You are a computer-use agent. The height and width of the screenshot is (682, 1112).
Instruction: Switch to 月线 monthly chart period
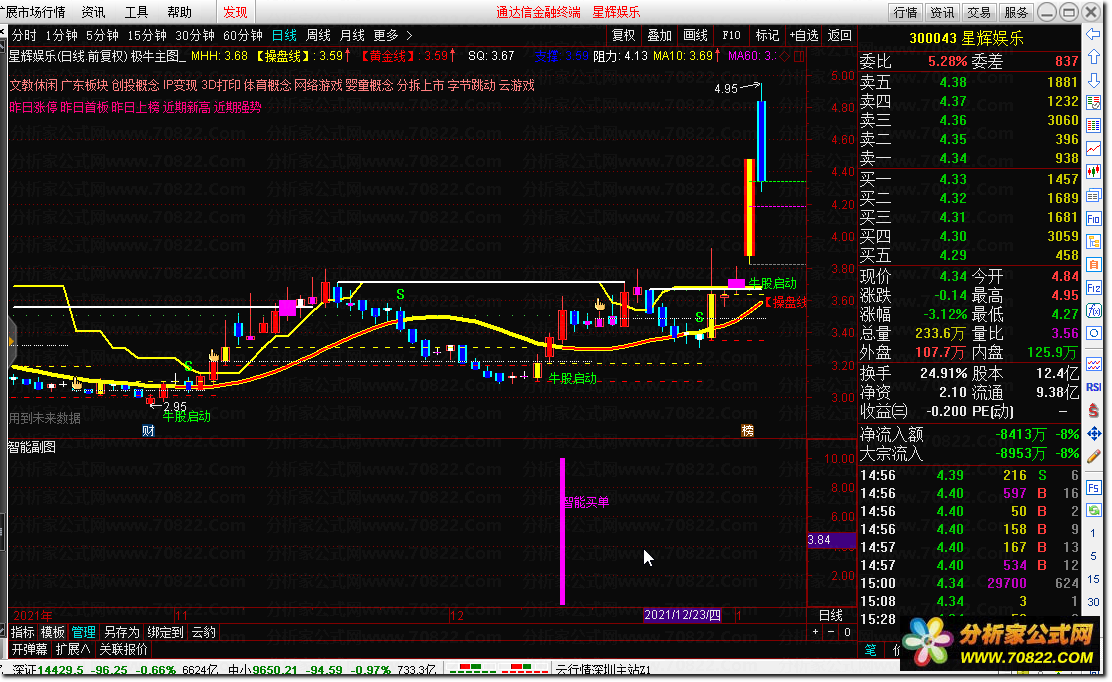352,35
